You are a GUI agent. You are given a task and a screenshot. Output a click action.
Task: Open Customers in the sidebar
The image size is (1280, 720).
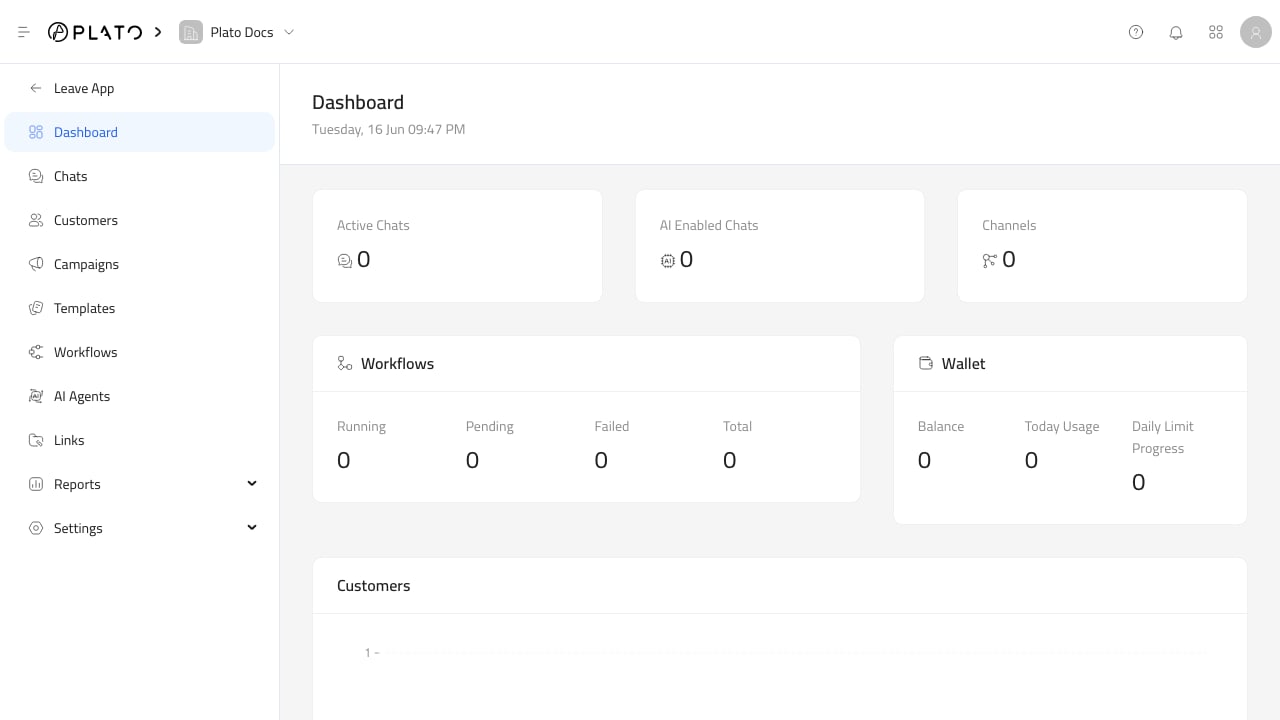click(140, 220)
